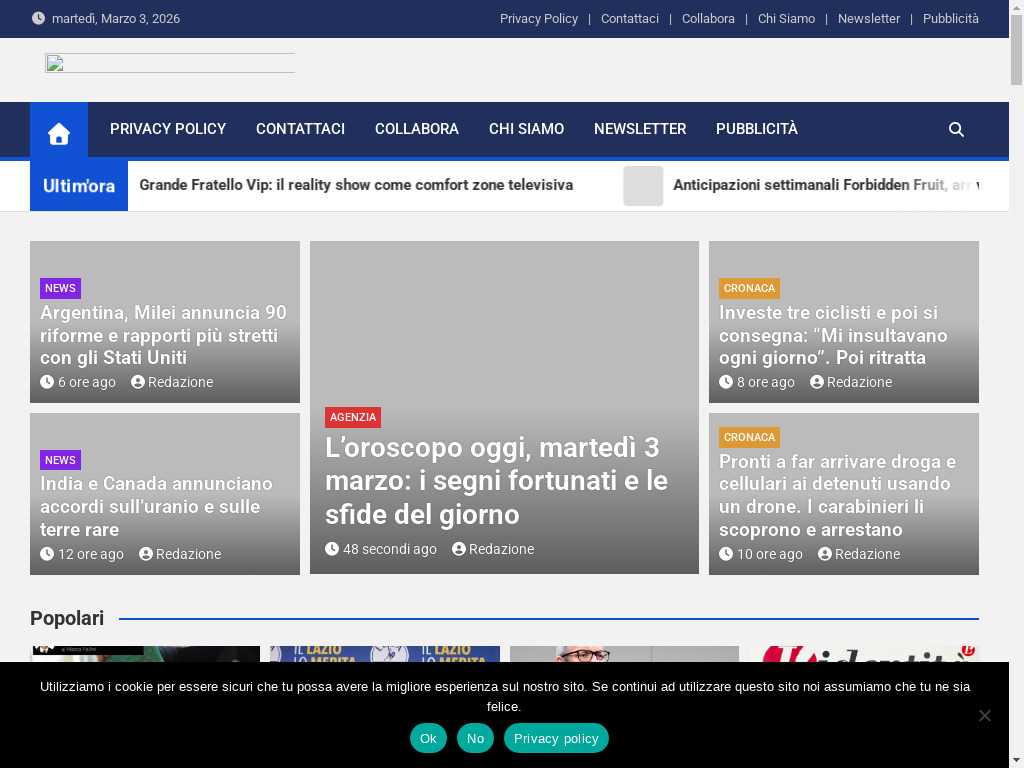Select the AGENZIA category tag
Image resolution: width=1024 pixels, height=768 pixels.
pos(353,417)
